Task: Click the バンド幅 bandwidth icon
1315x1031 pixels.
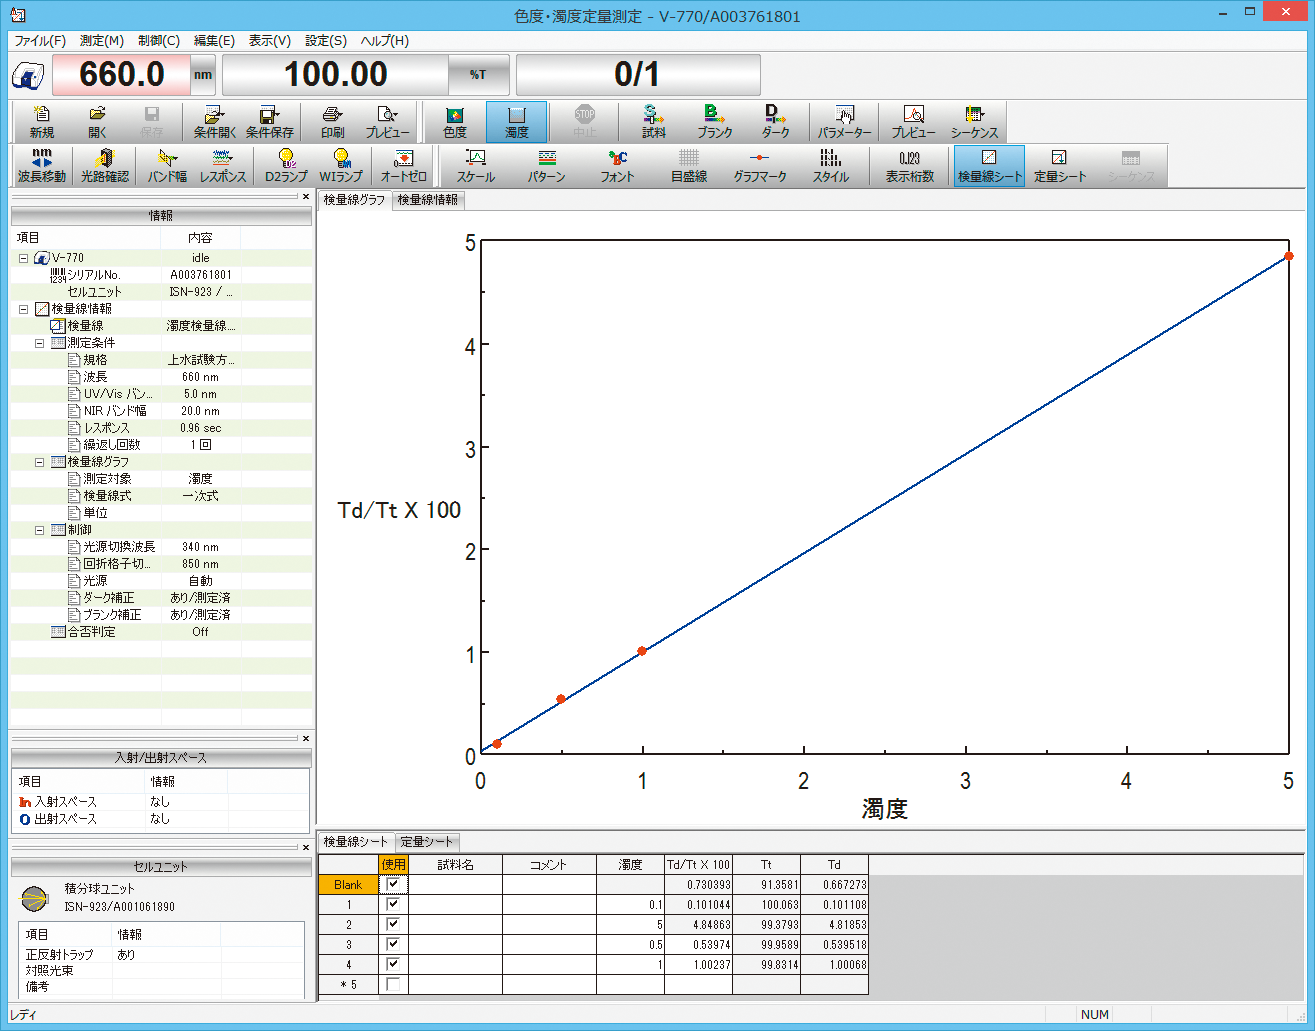Action: 167,166
